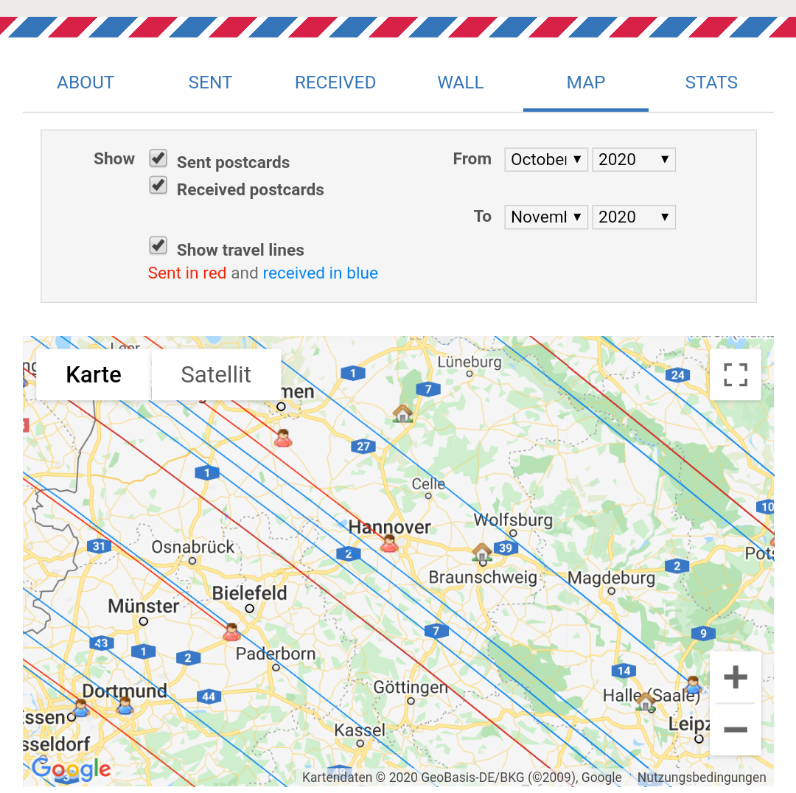The image size is (796, 793).
Task: Click highway 44 shield near Dortmund
Action: coord(209,696)
